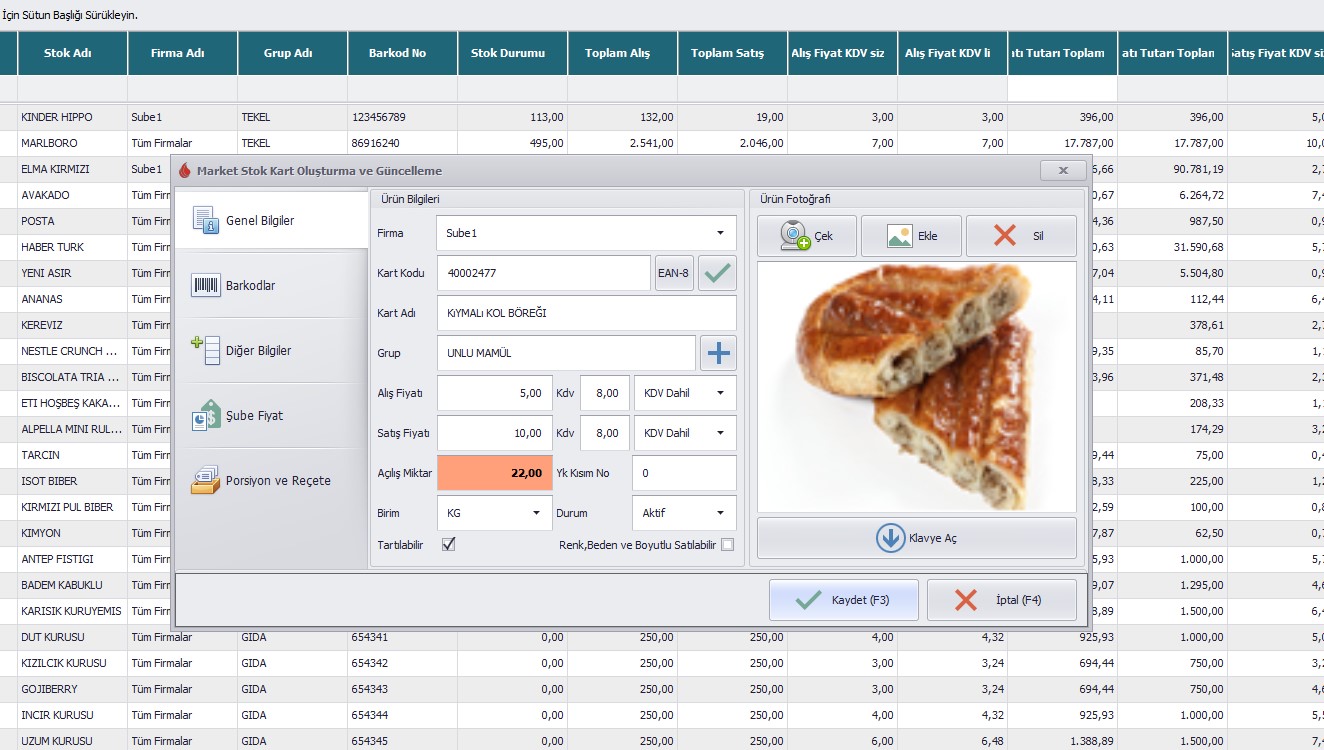
Task: Click the EAN-8 barcode generate button
Action: click(674, 273)
